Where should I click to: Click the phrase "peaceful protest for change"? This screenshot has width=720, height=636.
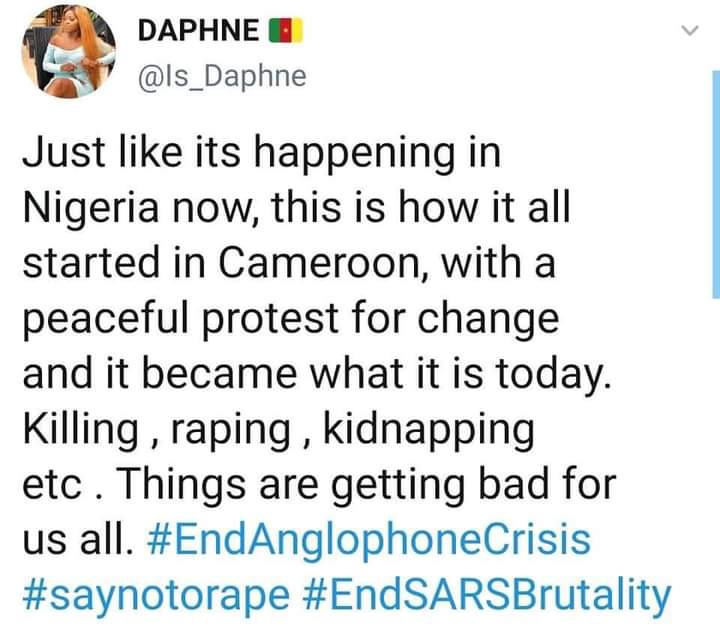coord(291,320)
